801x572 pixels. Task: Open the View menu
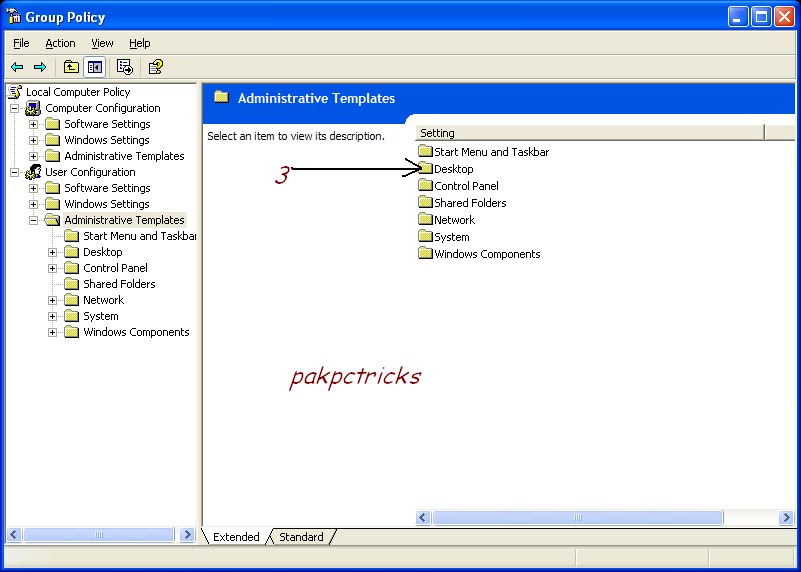tap(102, 43)
